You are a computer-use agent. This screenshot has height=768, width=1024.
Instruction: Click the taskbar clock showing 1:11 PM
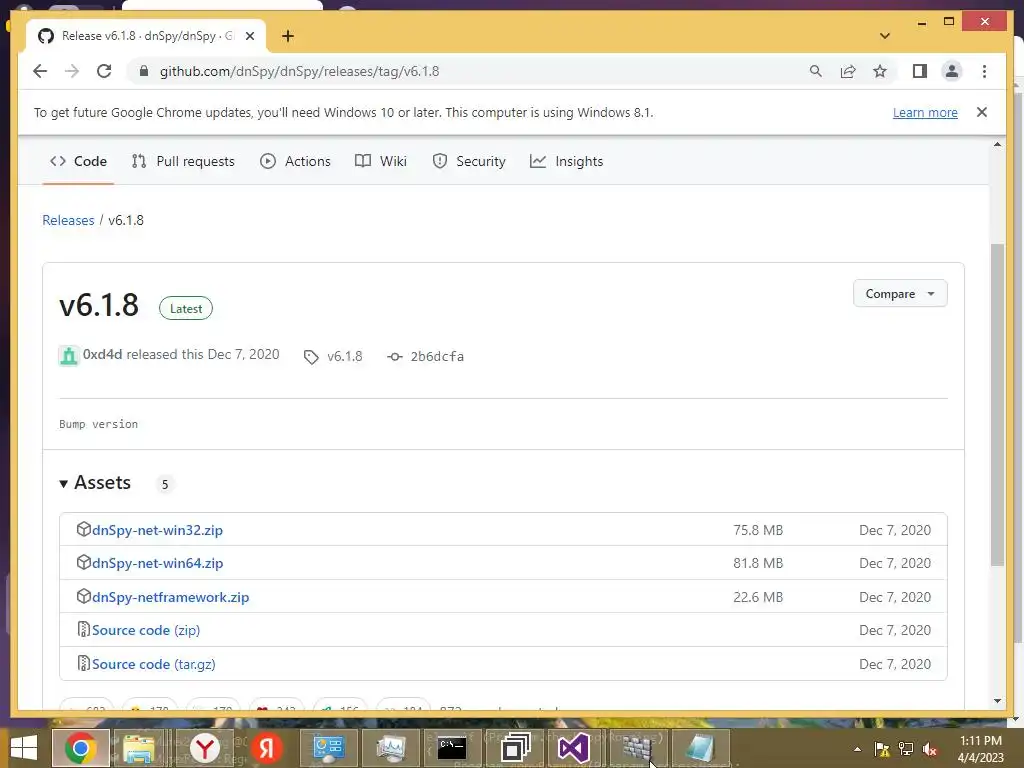(x=980, y=749)
